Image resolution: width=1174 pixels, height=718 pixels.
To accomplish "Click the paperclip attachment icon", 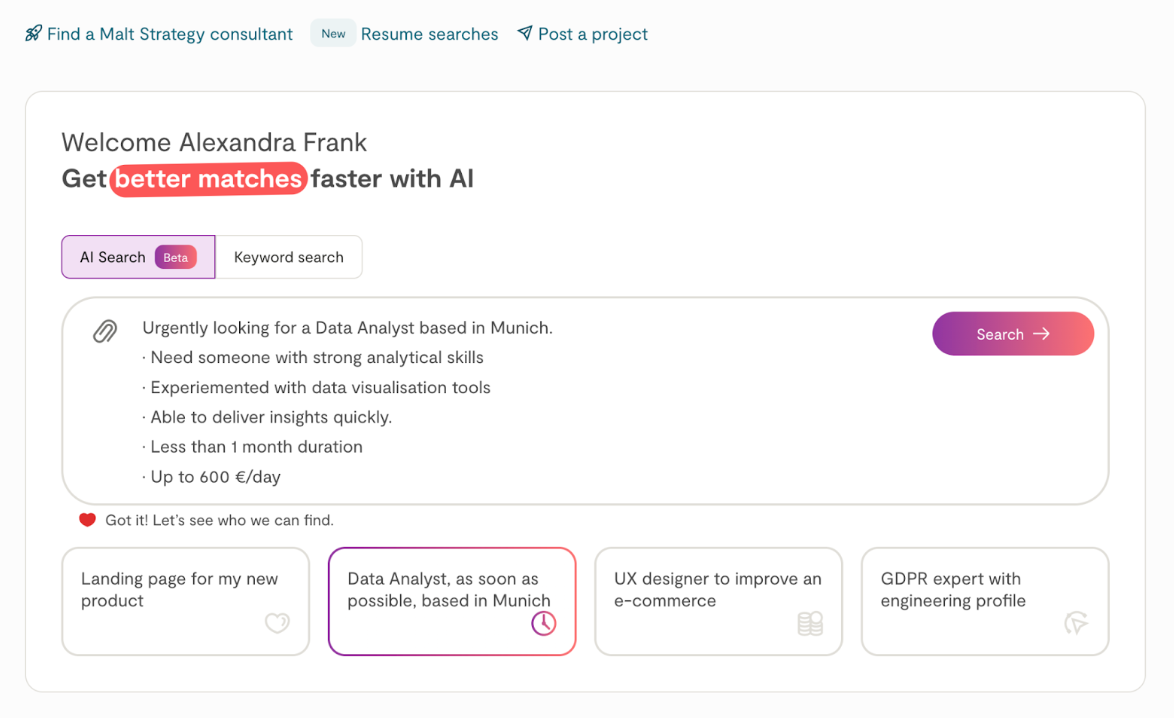I will 105,331.
